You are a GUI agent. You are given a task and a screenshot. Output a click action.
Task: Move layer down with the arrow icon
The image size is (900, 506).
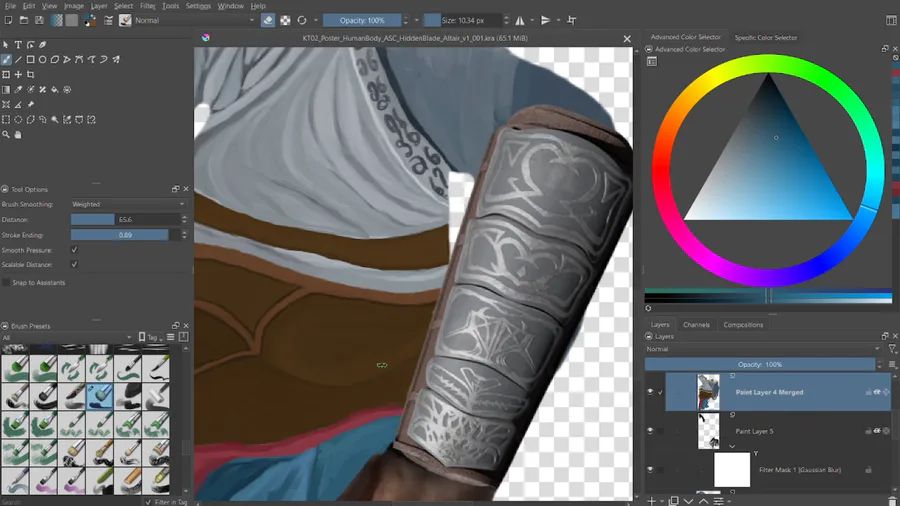689,501
